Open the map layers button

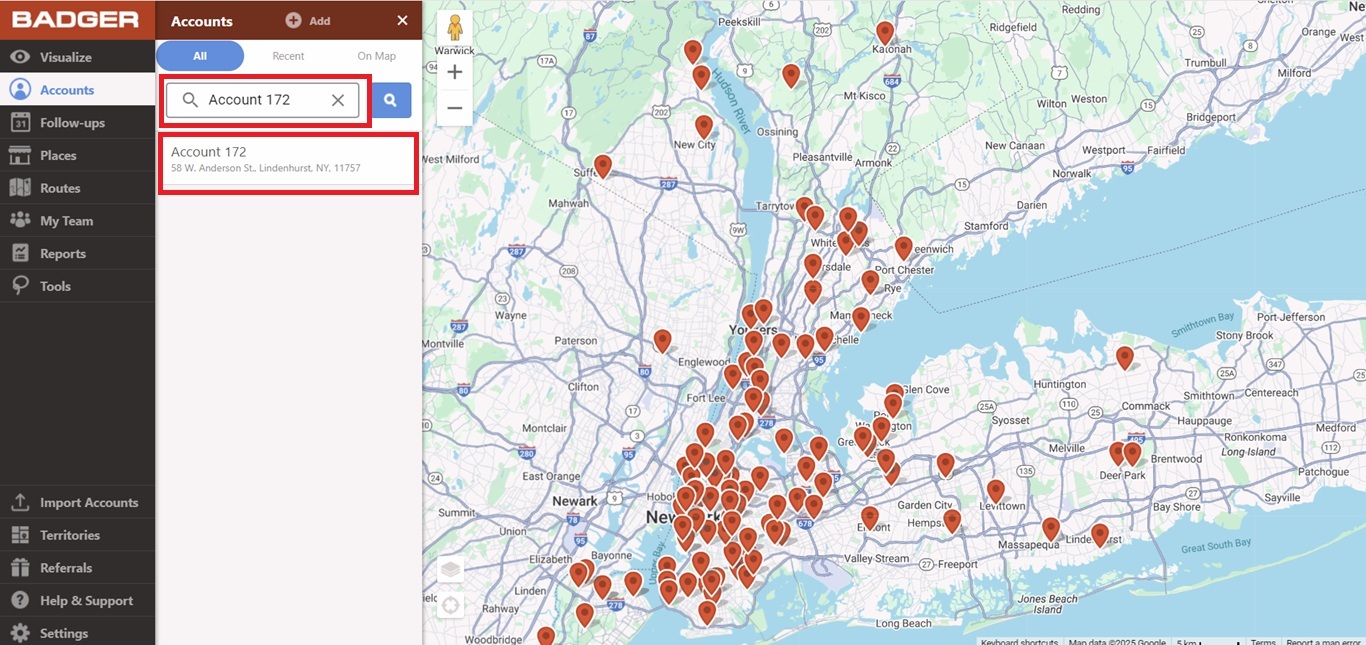[x=451, y=570]
